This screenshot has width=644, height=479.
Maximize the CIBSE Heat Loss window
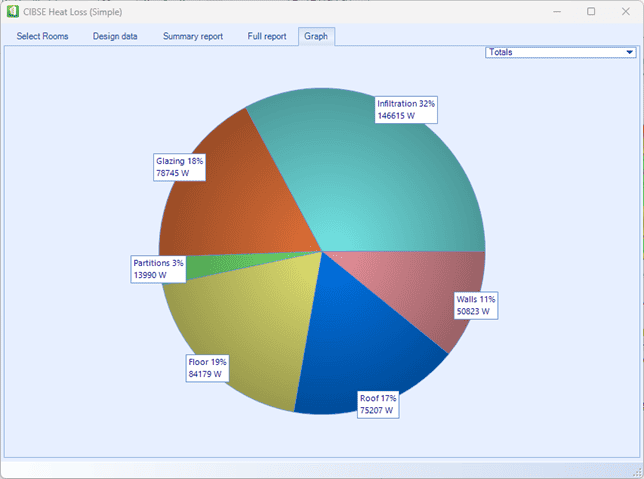(x=591, y=11)
